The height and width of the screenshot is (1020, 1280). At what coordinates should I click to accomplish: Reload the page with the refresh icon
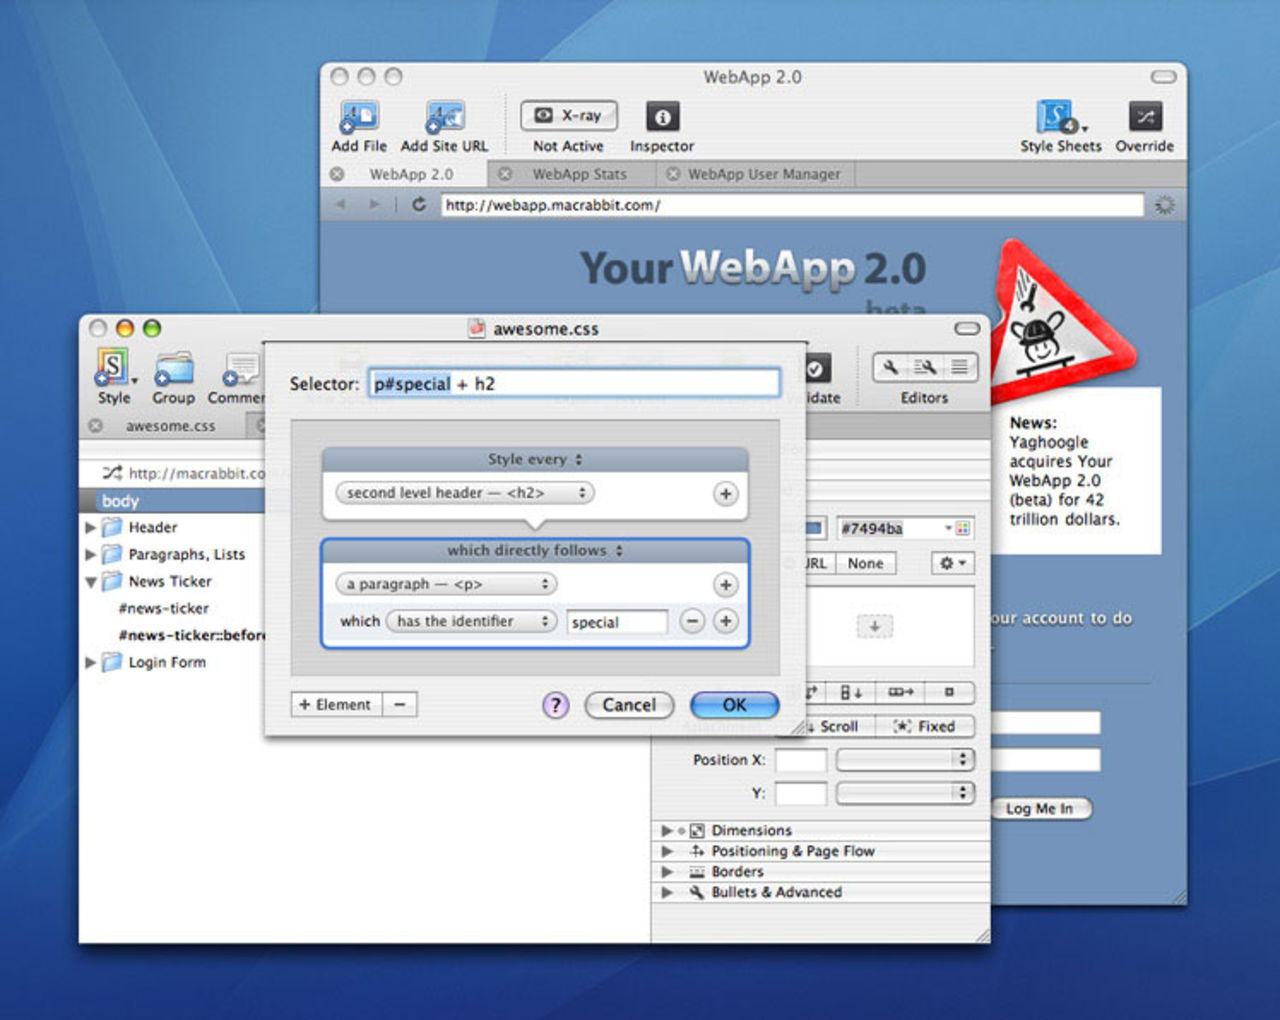(x=419, y=205)
